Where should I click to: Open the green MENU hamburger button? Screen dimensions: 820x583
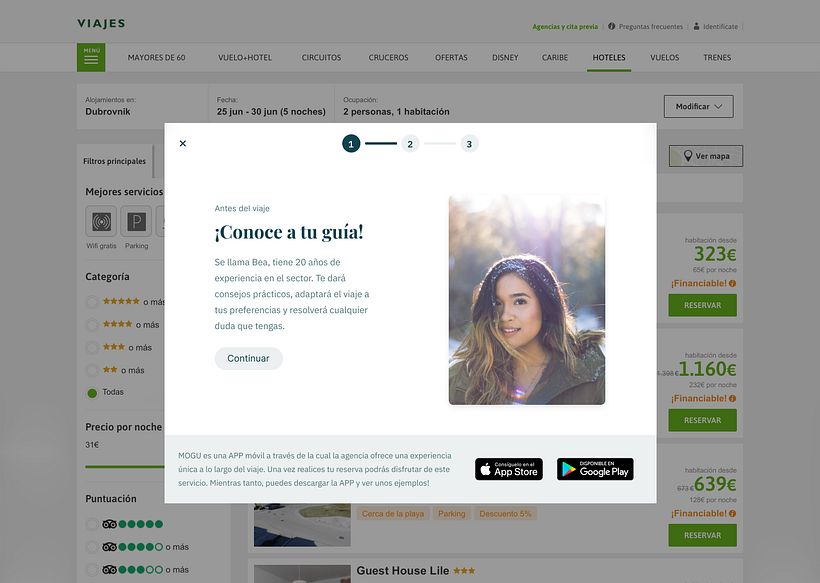tap(91, 57)
